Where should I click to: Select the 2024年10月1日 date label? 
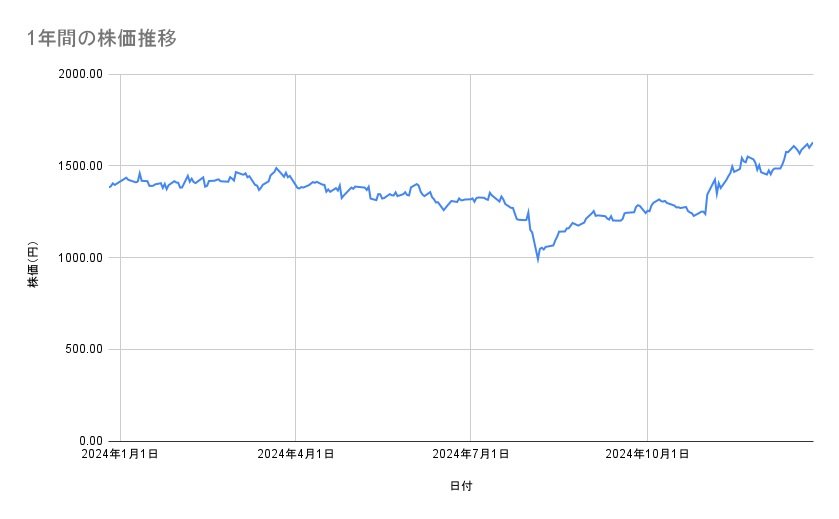647,455
